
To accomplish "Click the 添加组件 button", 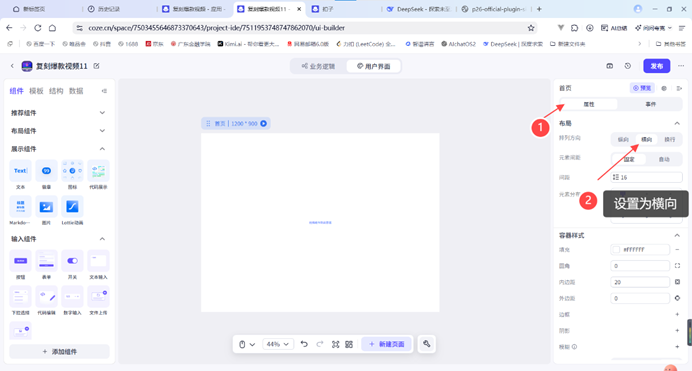I will click(60, 352).
